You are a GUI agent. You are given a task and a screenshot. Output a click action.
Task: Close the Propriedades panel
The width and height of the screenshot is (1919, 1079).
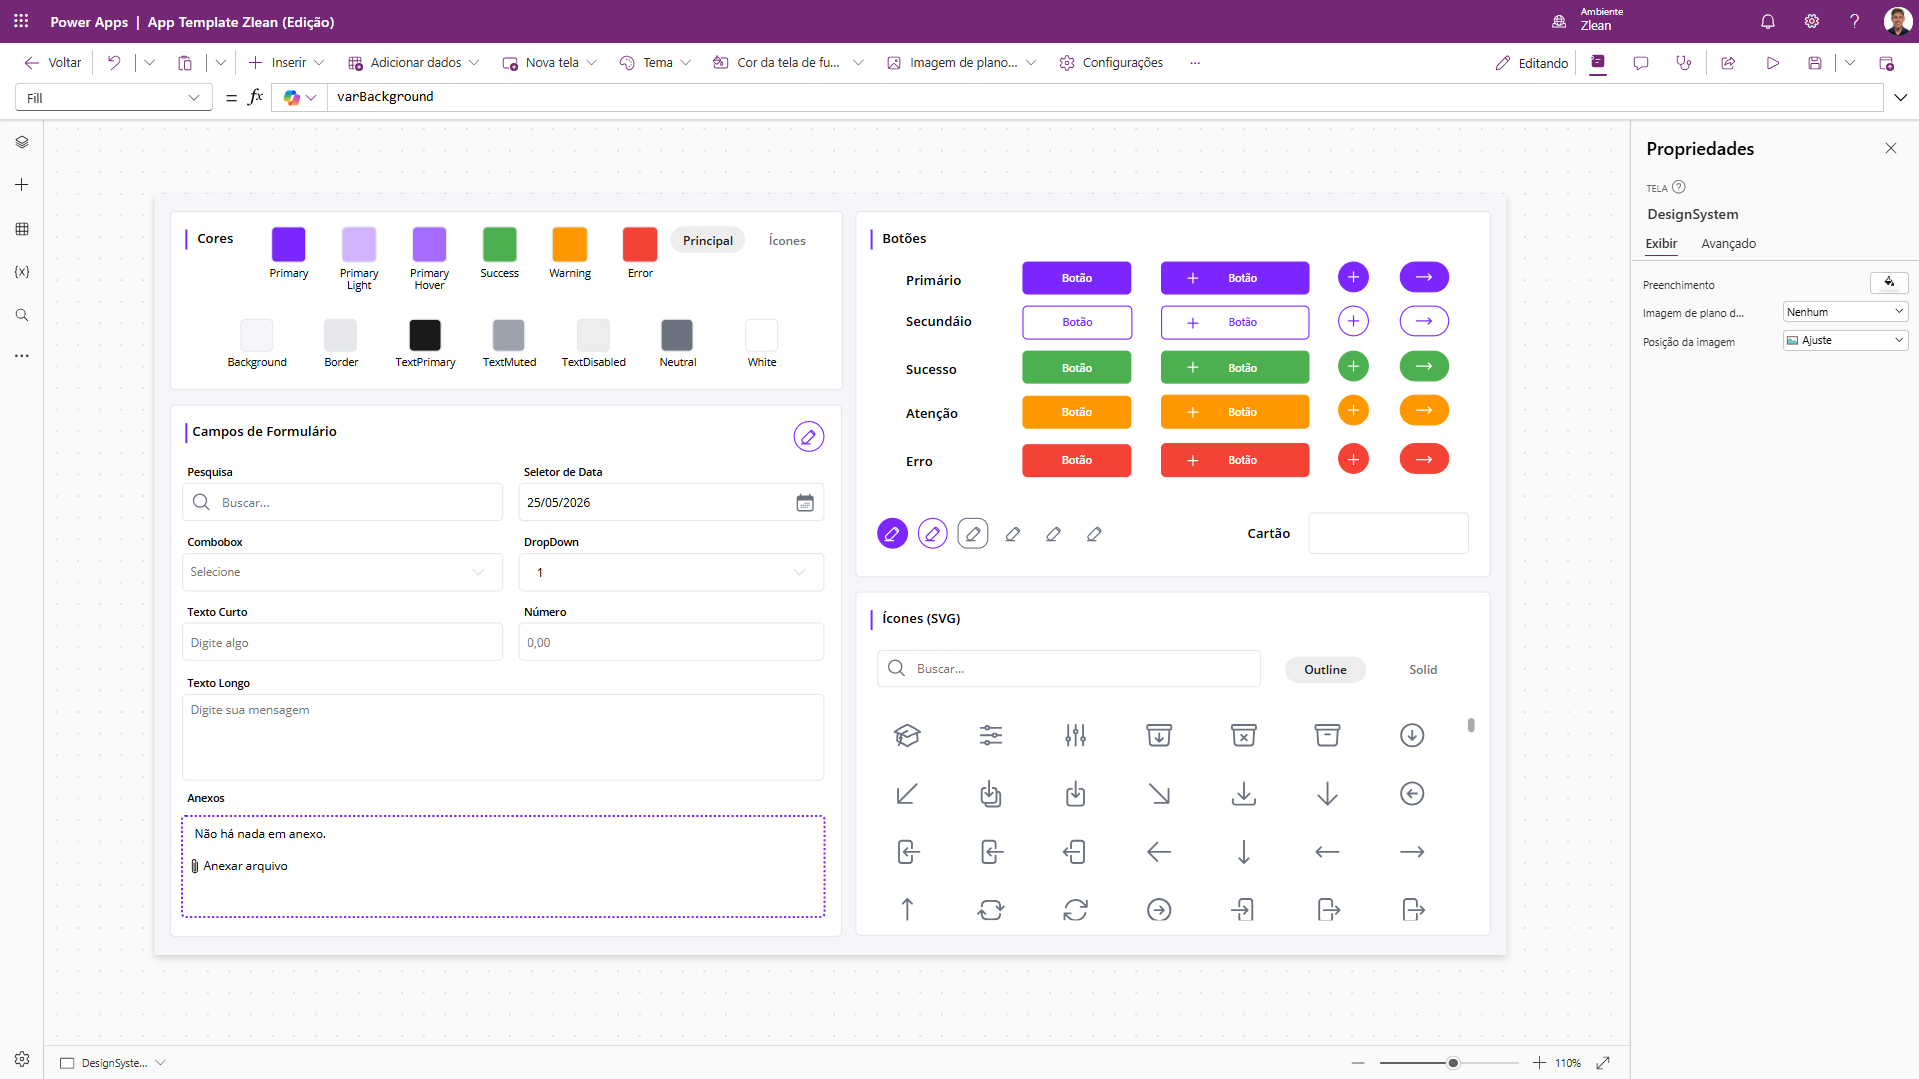(1891, 148)
